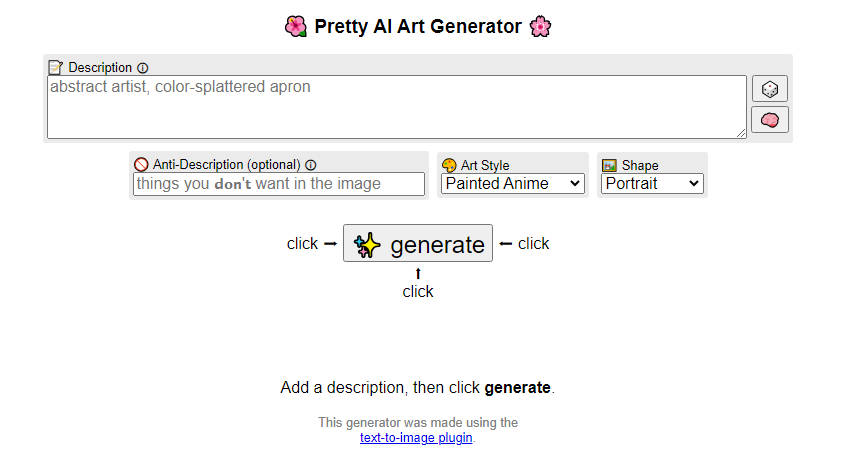The height and width of the screenshot is (476, 850).
Task: Click the red prohibited icon beside Anti-Description
Action: coord(141,165)
